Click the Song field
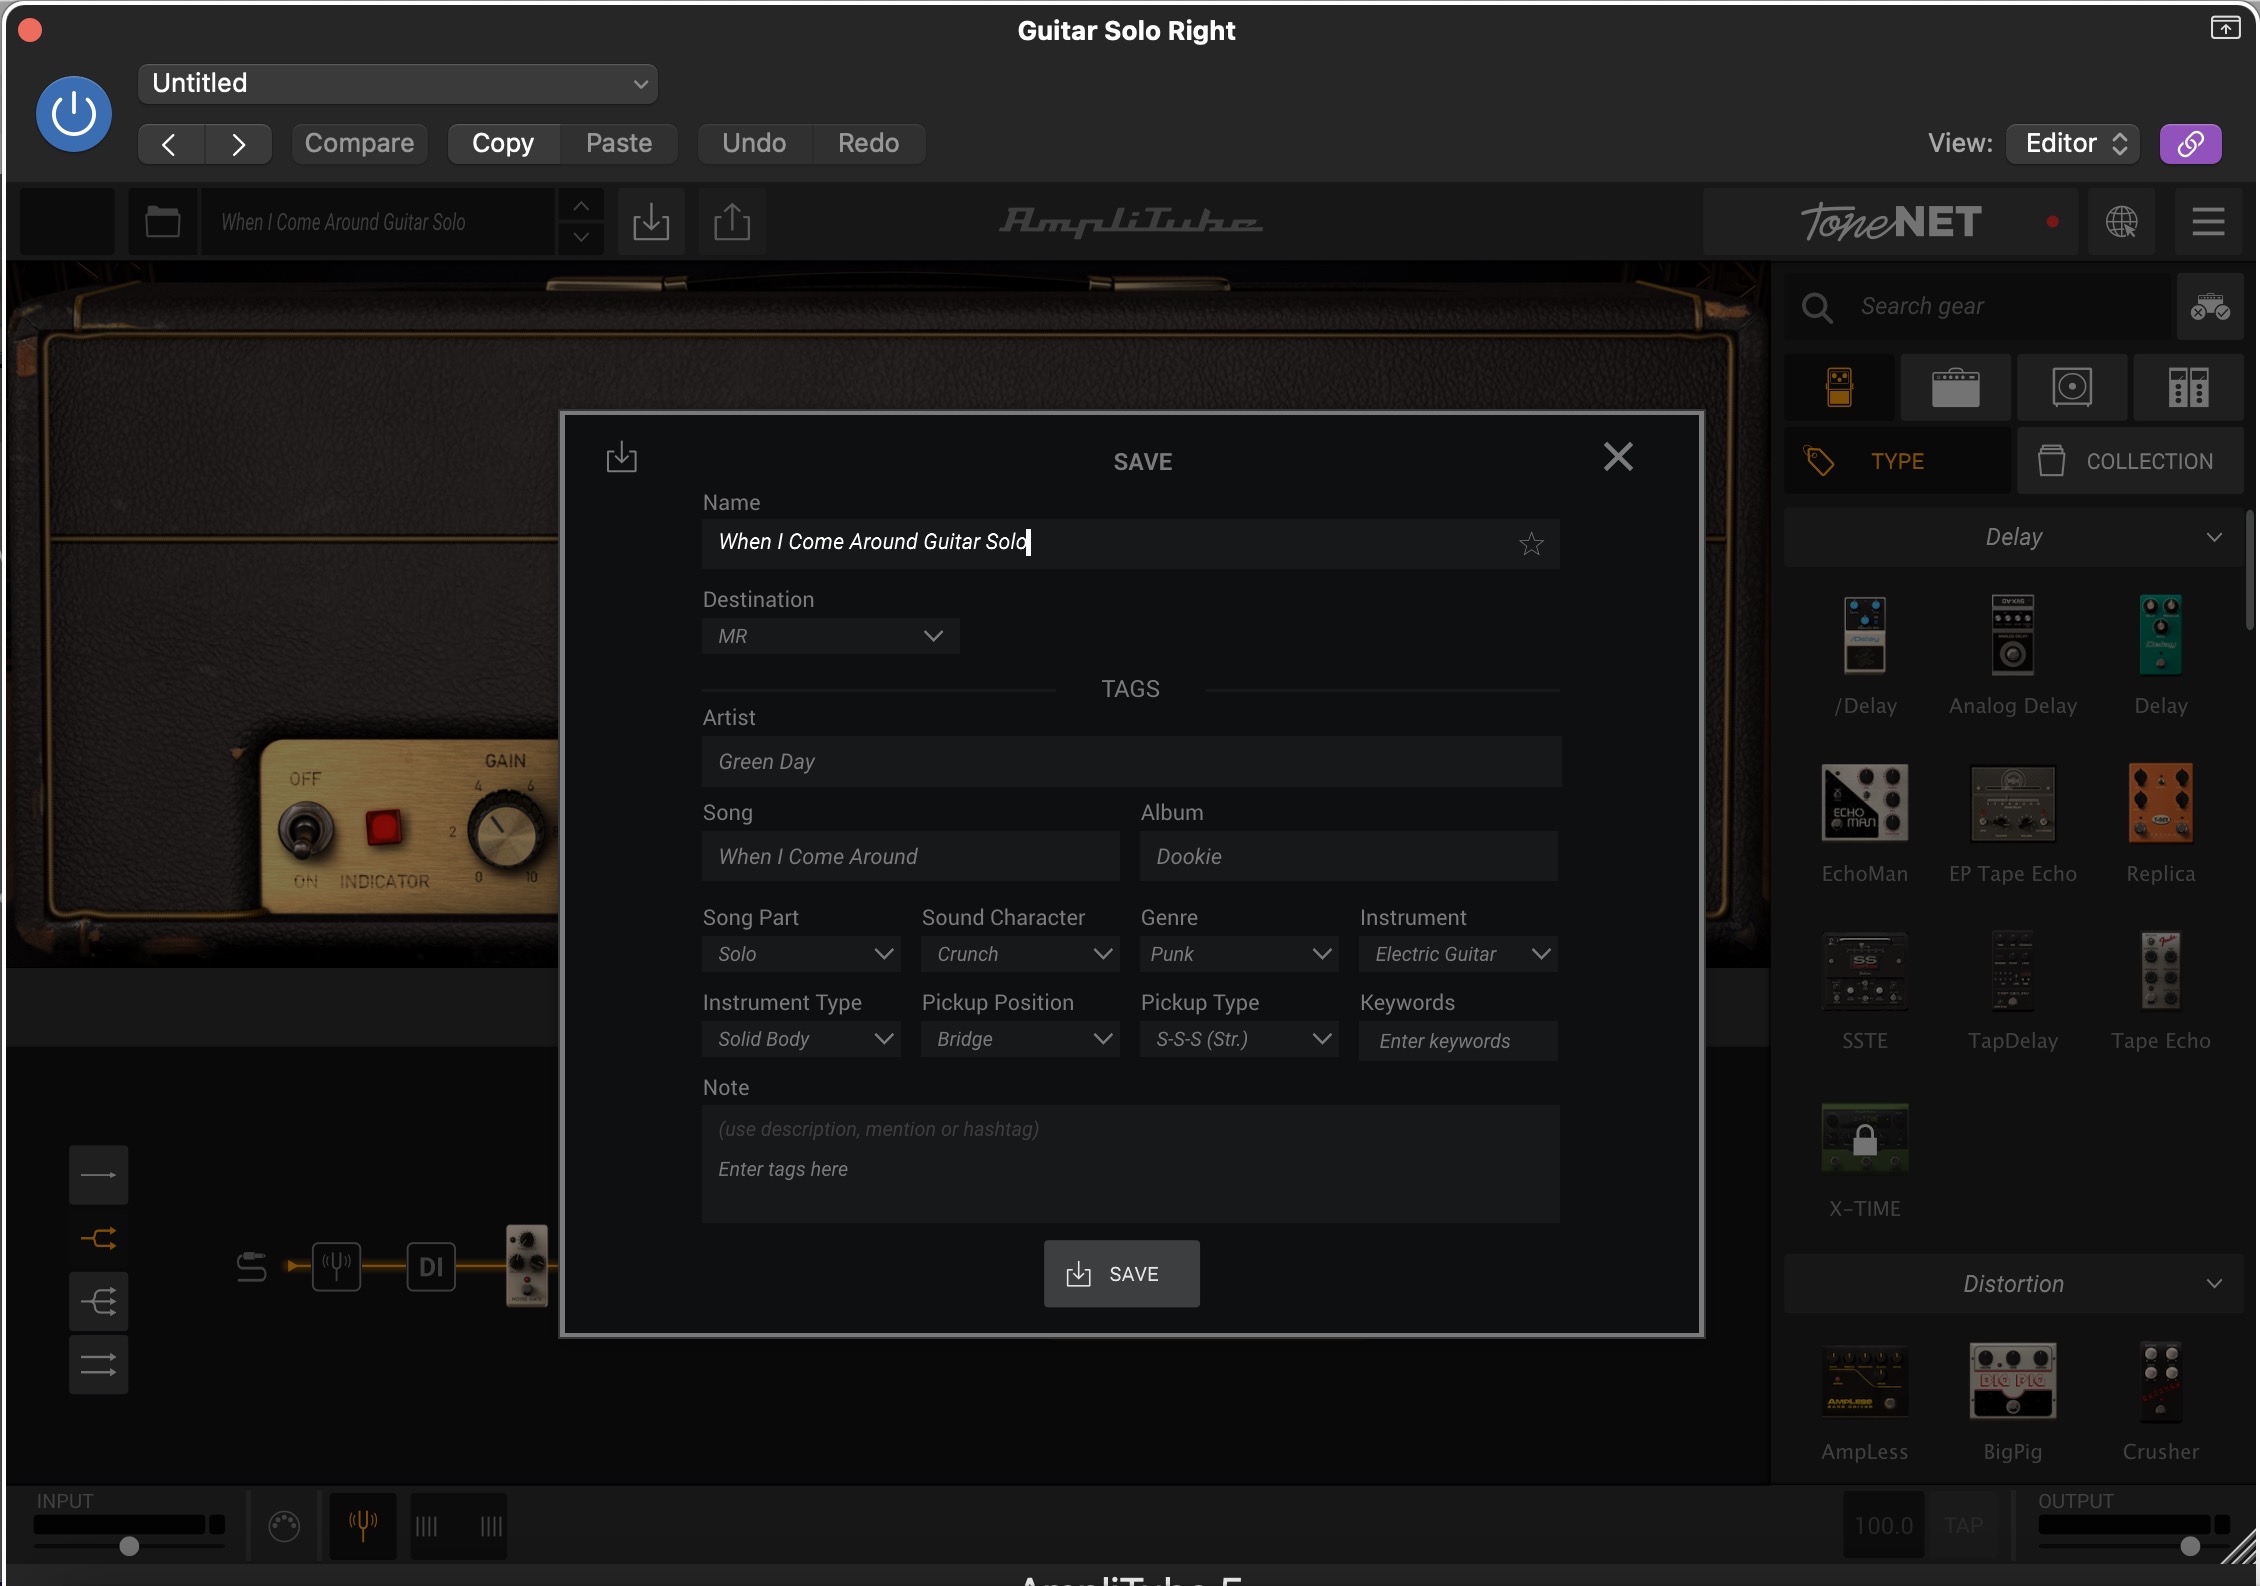Screen dimensions: 2260x1586 910,857
